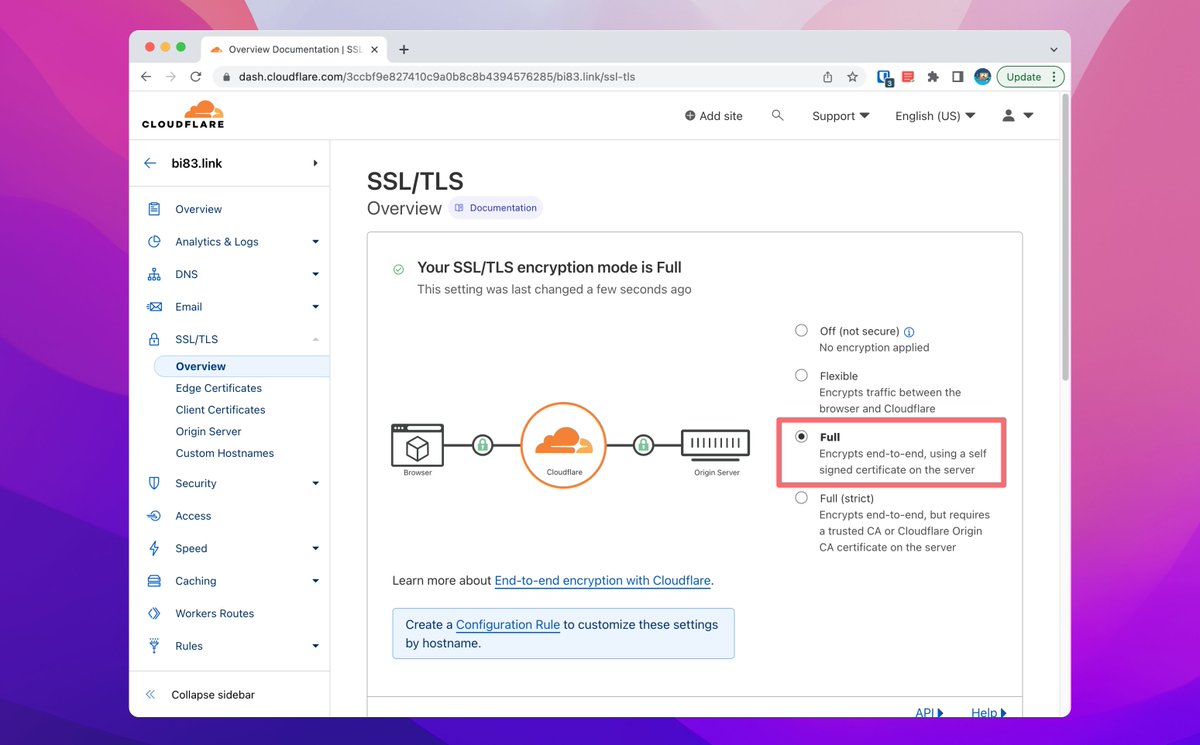Toggle the browser side panel icon
1200x745 pixels.
(x=957, y=77)
